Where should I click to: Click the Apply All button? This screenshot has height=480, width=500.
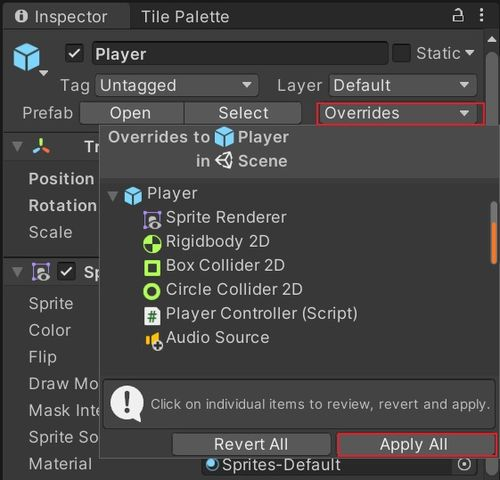pos(416,445)
